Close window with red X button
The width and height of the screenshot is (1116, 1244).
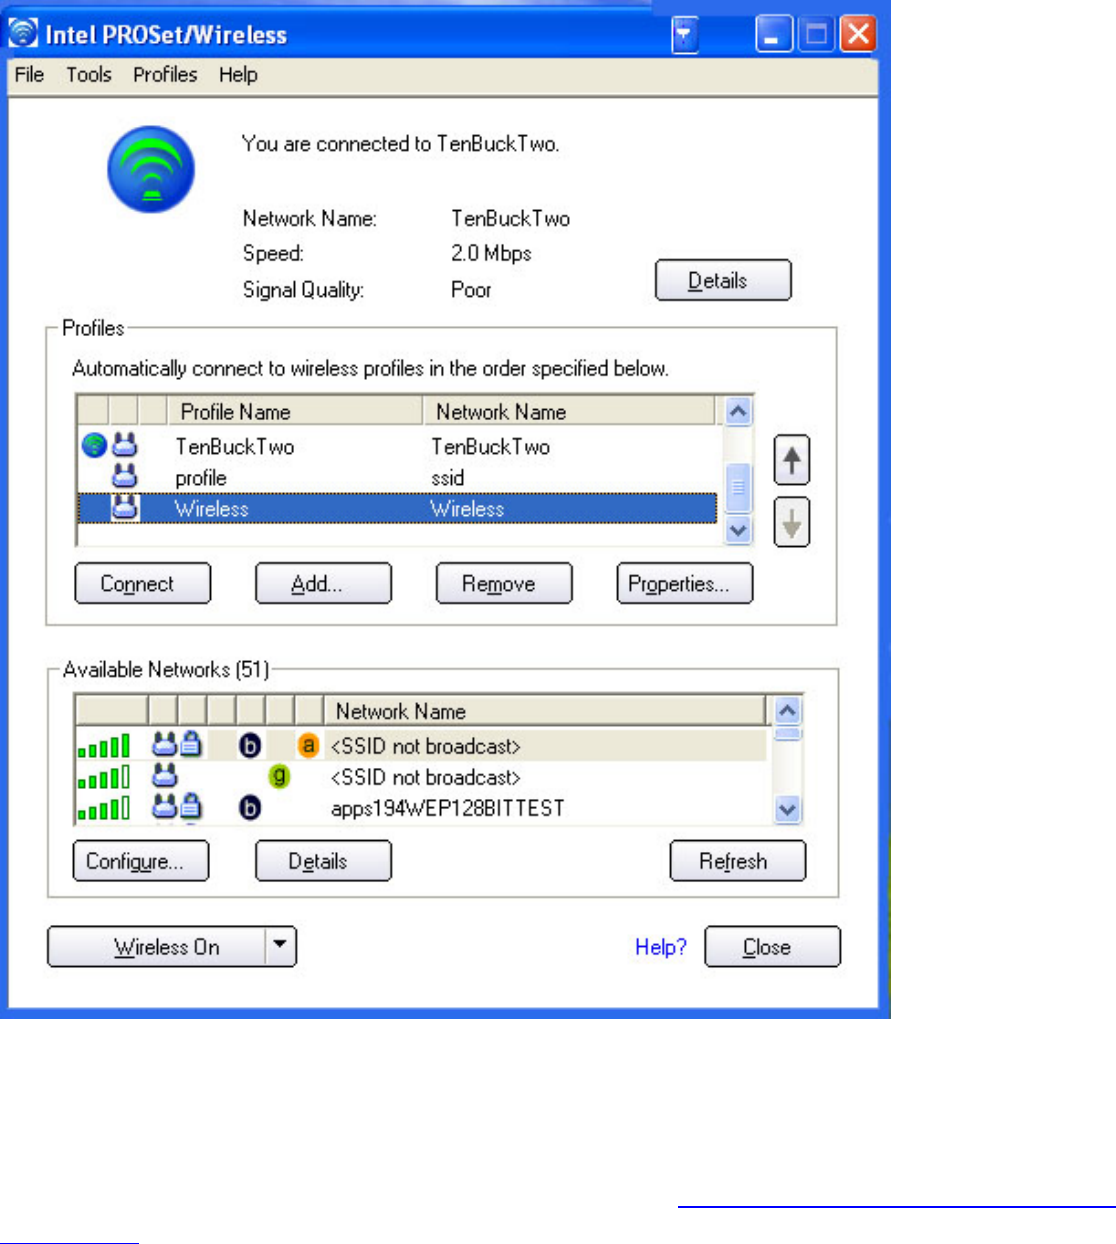857,35
